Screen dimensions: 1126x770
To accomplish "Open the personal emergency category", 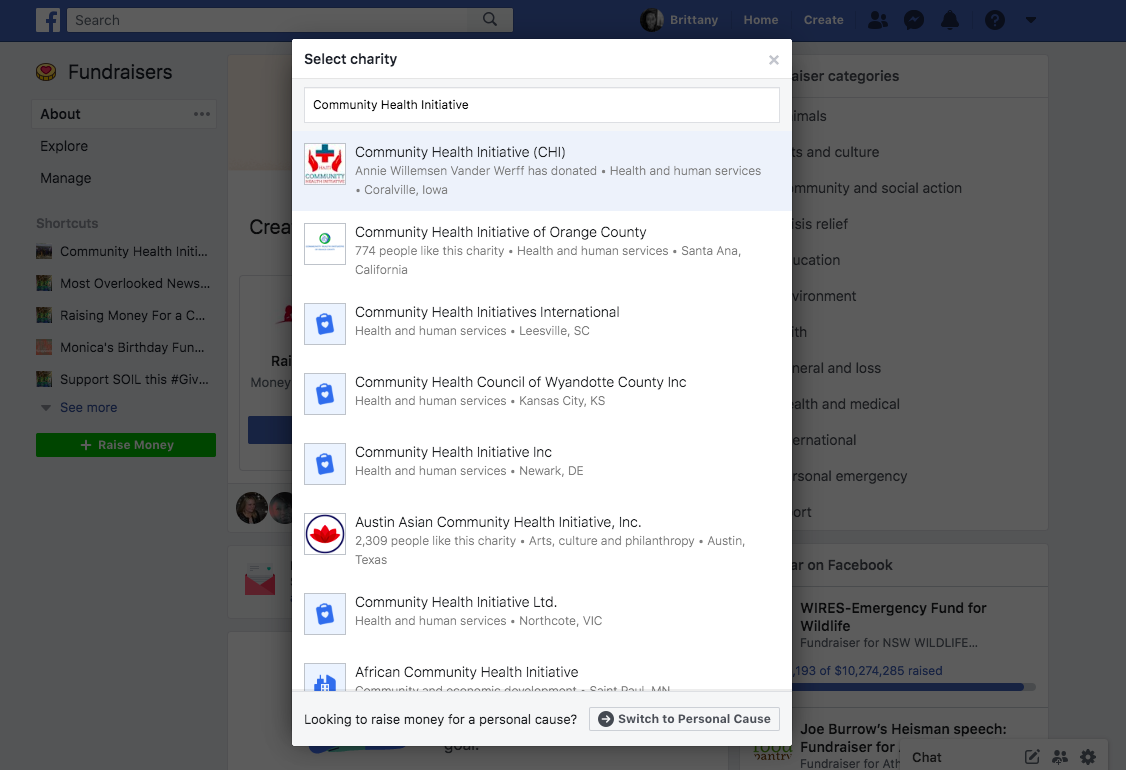I will pos(850,476).
